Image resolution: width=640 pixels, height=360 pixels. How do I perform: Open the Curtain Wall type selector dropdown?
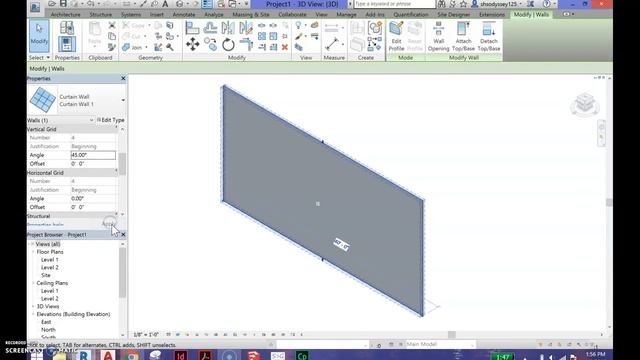coord(123,100)
